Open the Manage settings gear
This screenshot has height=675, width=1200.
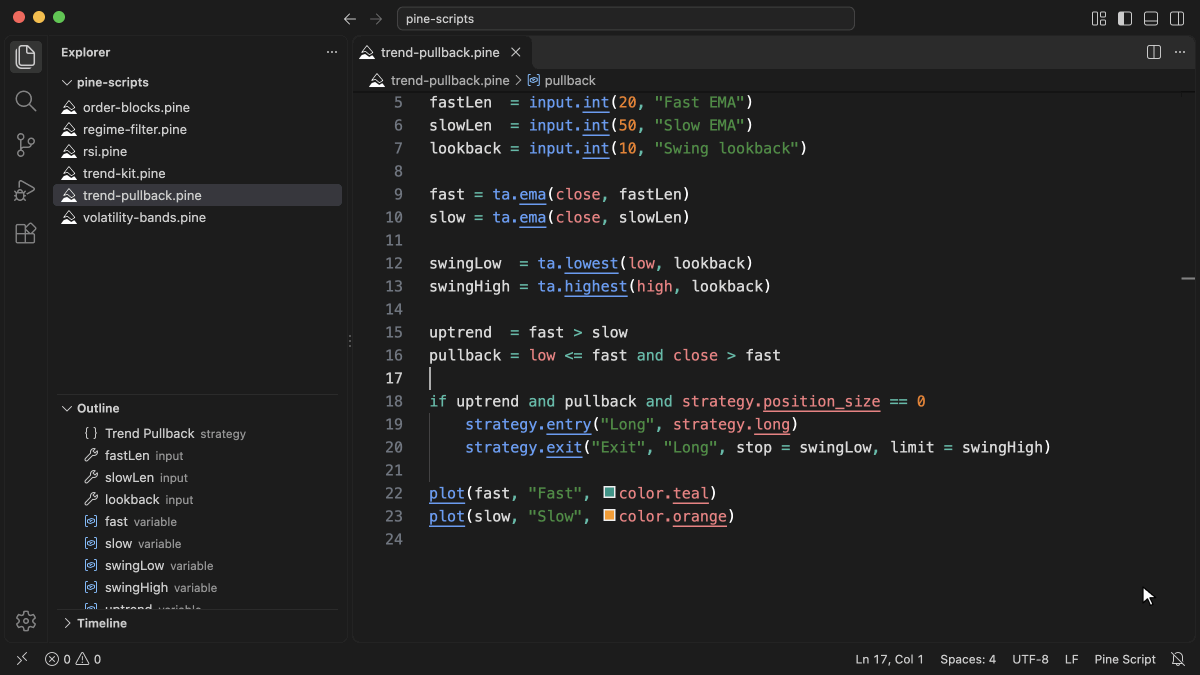[x=26, y=621]
